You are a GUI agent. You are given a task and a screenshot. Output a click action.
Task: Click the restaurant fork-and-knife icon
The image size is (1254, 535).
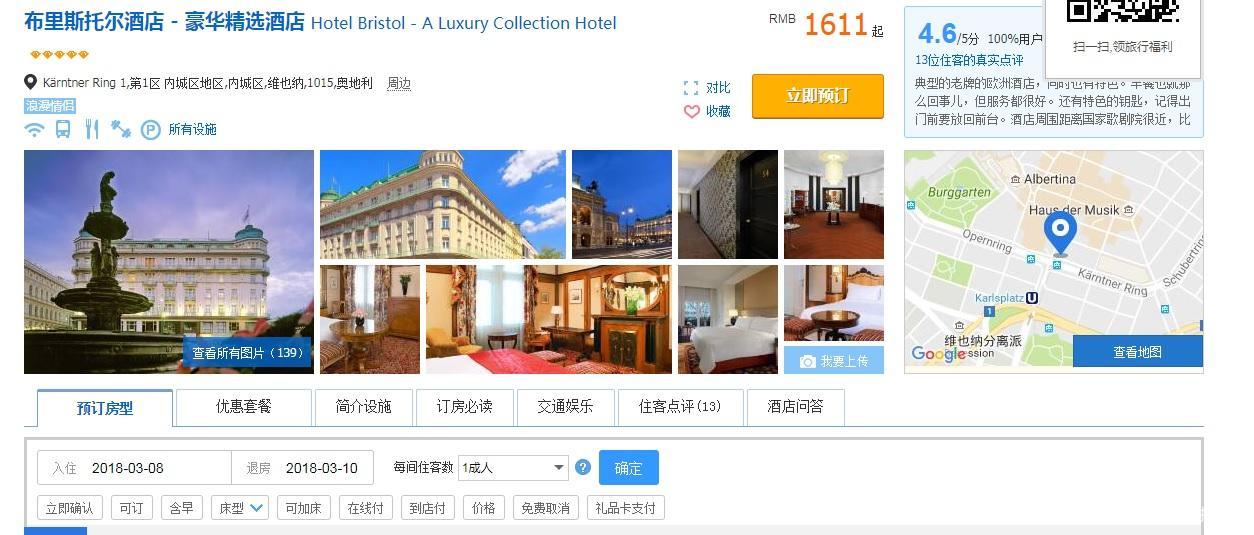pos(92,129)
